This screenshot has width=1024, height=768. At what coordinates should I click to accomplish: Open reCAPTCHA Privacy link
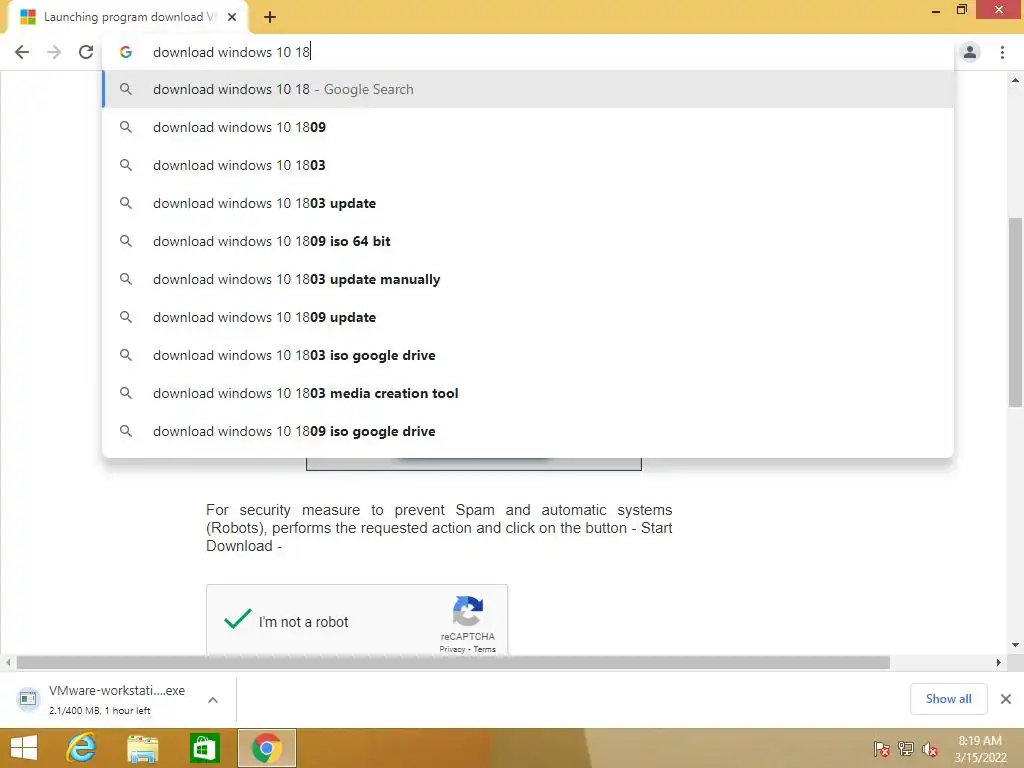click(452, 649)
